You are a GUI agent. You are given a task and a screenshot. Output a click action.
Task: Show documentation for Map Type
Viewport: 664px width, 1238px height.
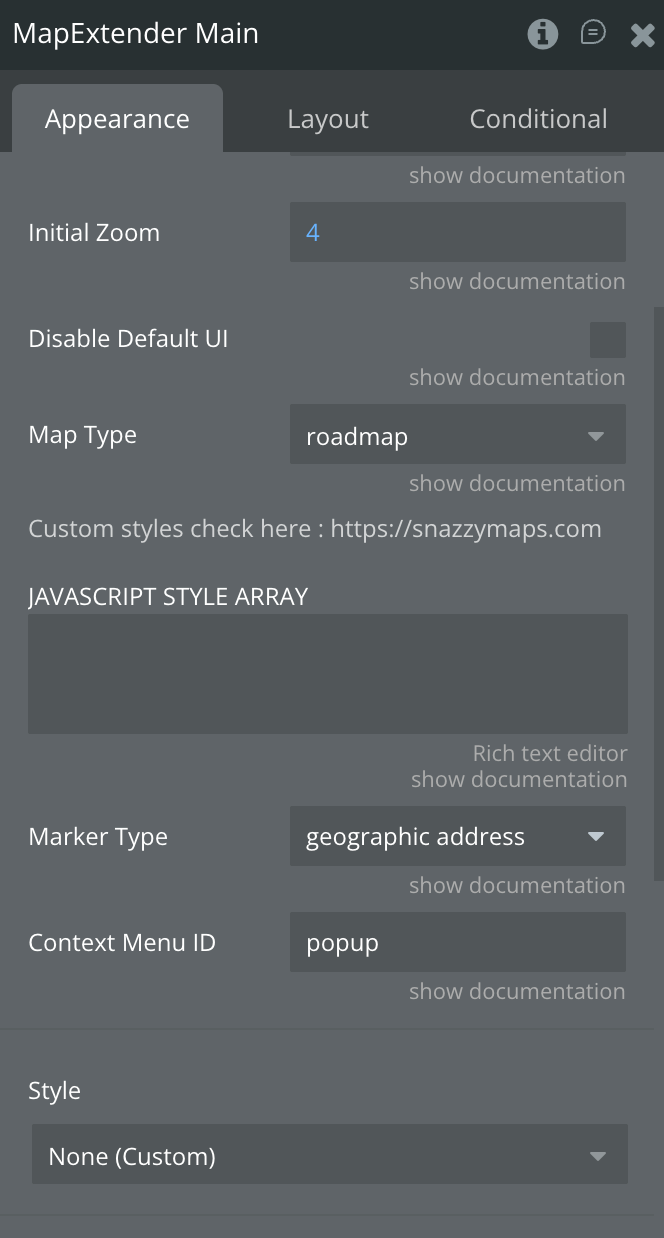point(517,484)
